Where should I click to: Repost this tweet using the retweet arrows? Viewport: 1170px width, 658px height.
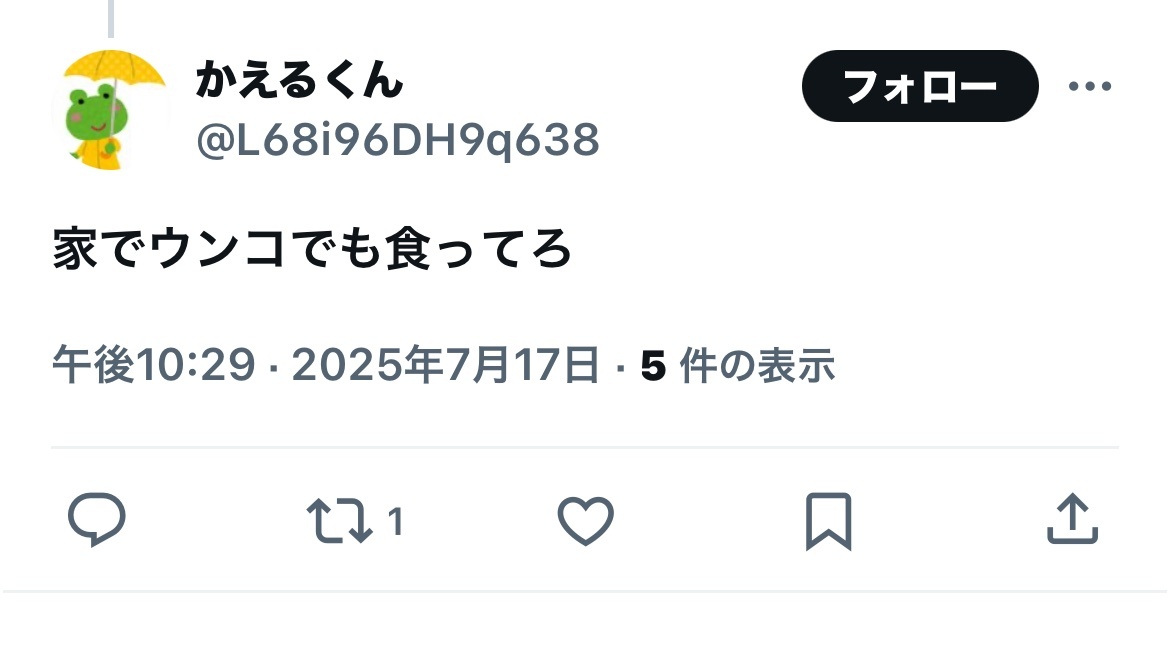(x=340, y=520)
